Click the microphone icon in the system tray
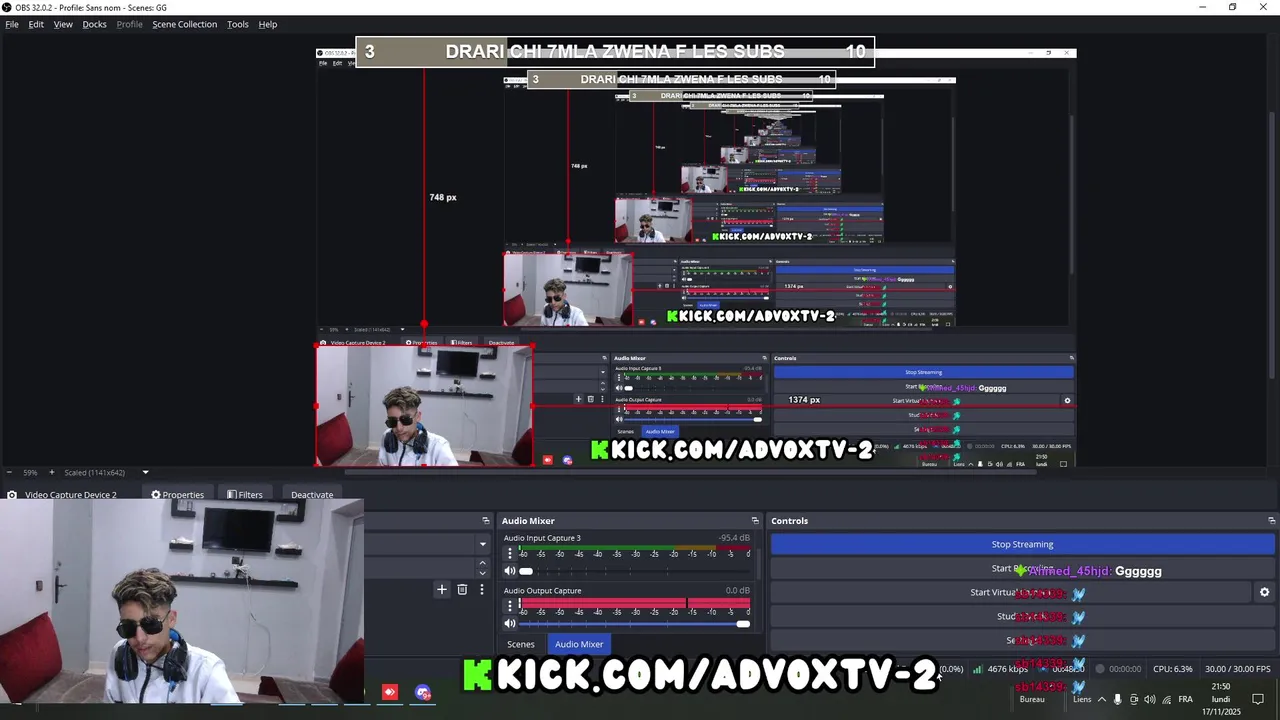The image size is (1280, 720). [x=1118, y=700]
